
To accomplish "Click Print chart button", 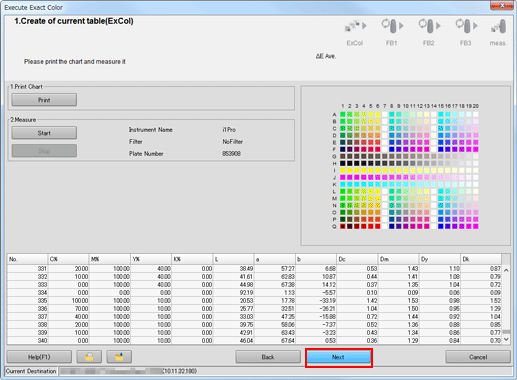I will click(x=44, y=100).
